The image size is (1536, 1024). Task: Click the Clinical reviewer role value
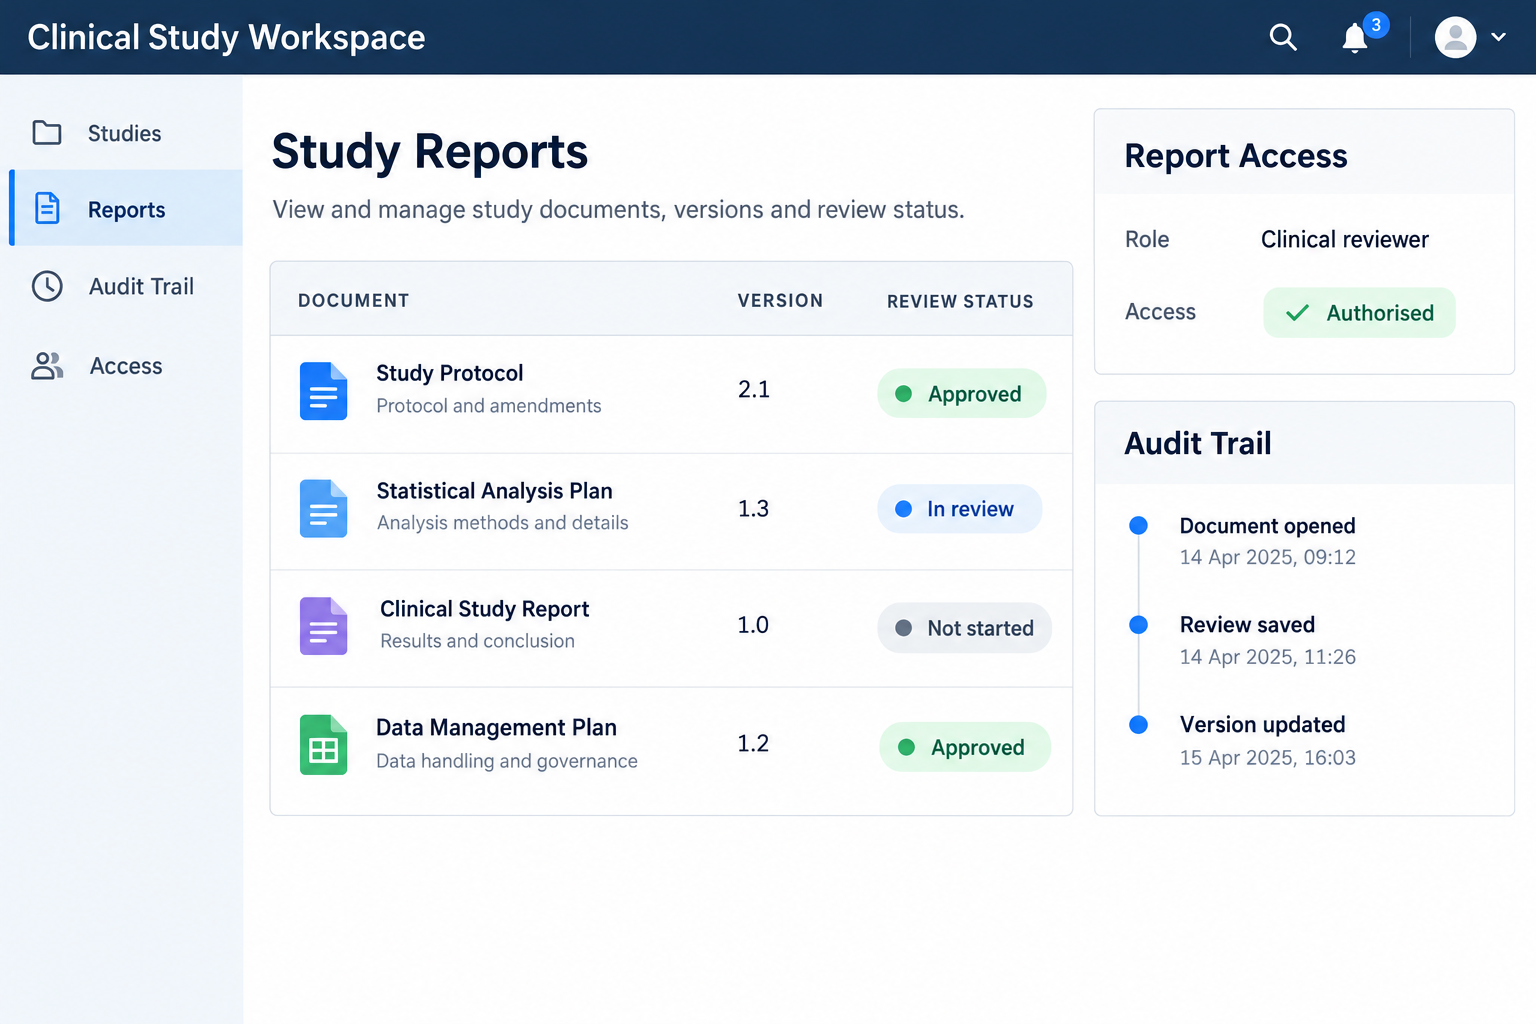click(x=1344, y=240)
